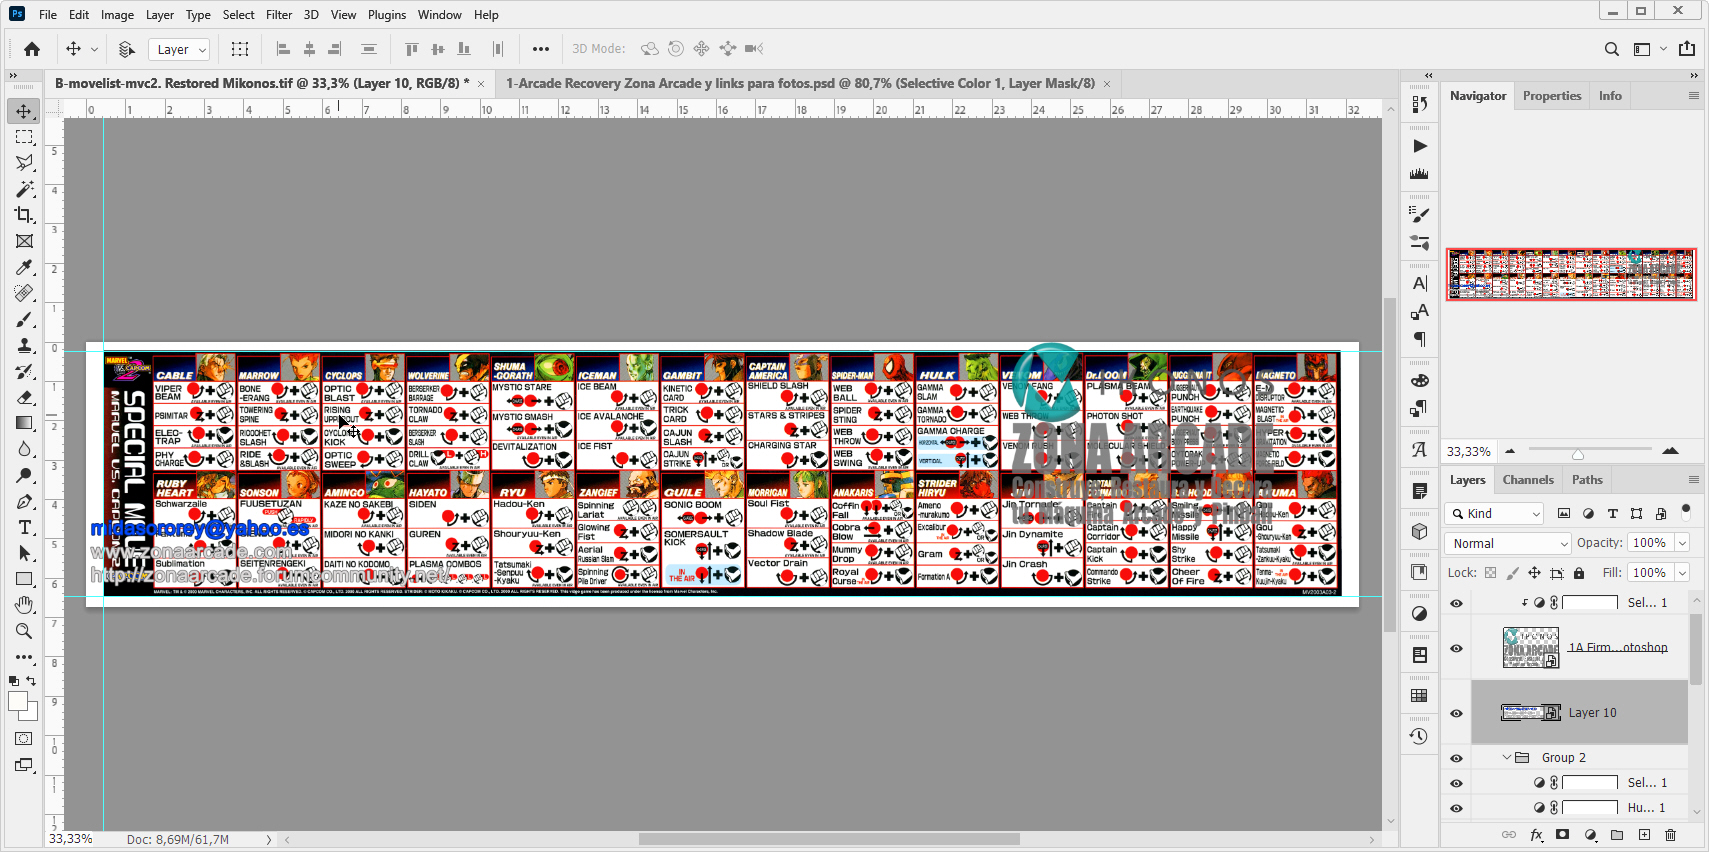1709x852 pixels.
Task: Hide the 1A Firm smart object layer
Action: point(1456,648)
